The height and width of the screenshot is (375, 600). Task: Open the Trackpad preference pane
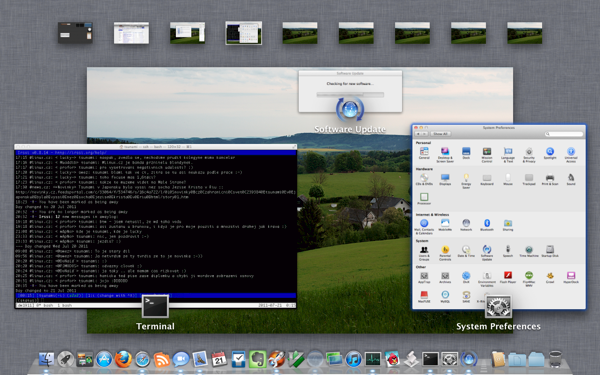[529, 179]
